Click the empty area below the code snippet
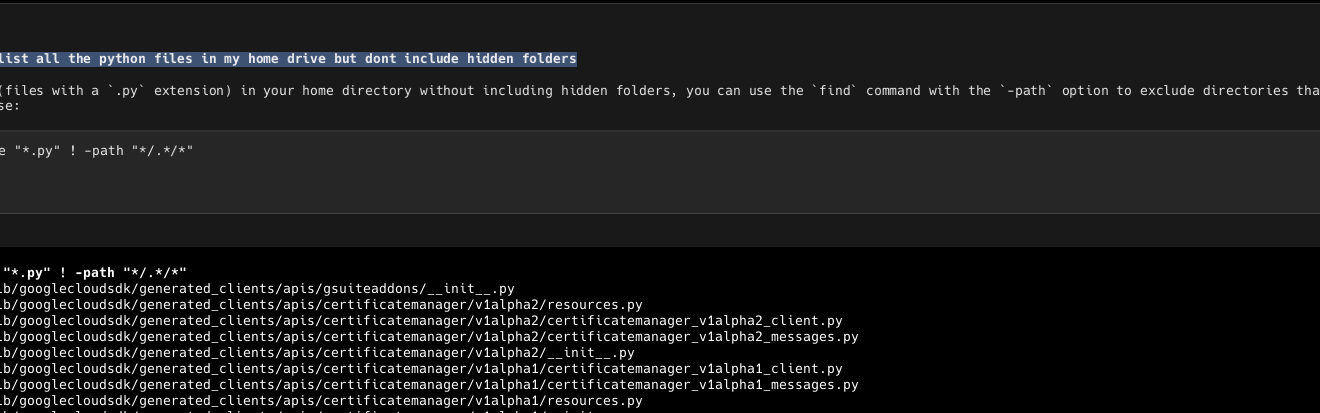Viewport: 1320px width, 413px height. click(x=660, y=190)
